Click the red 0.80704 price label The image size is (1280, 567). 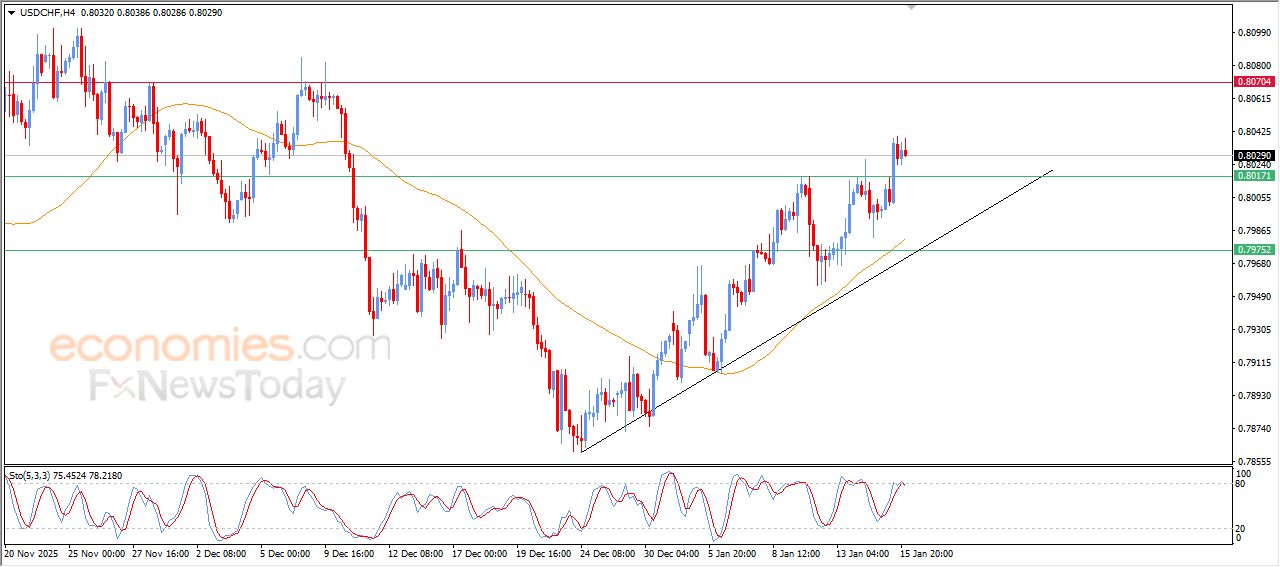pos(1253,82)
